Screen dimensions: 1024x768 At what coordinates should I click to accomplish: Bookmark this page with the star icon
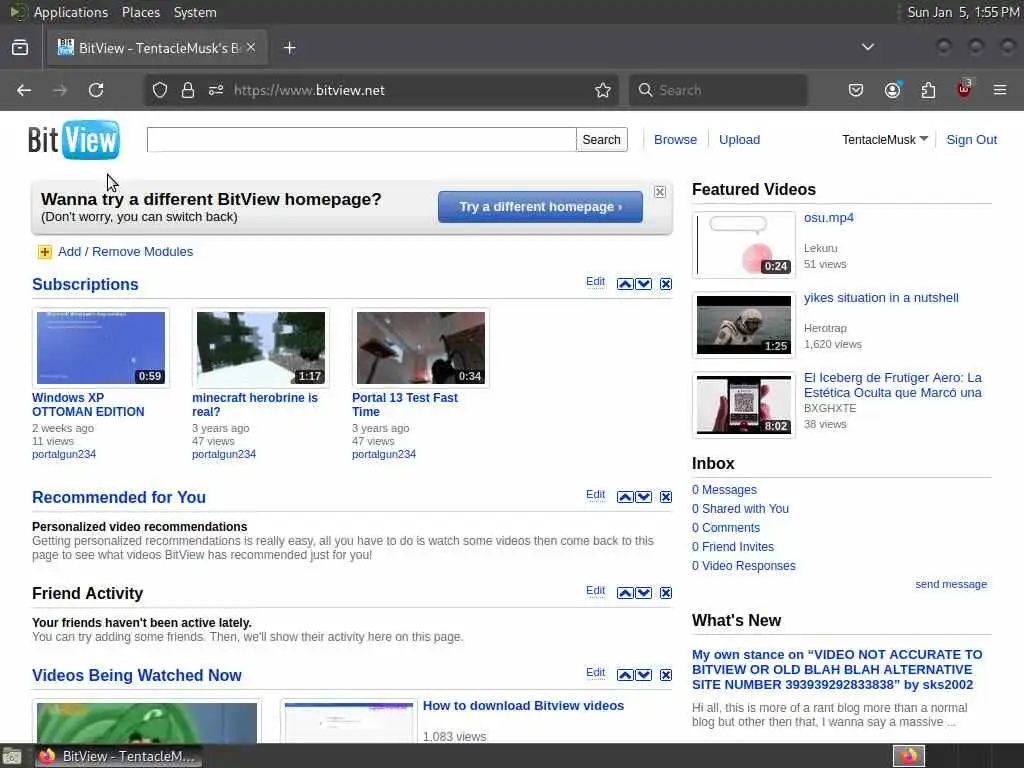click(603, 90)
